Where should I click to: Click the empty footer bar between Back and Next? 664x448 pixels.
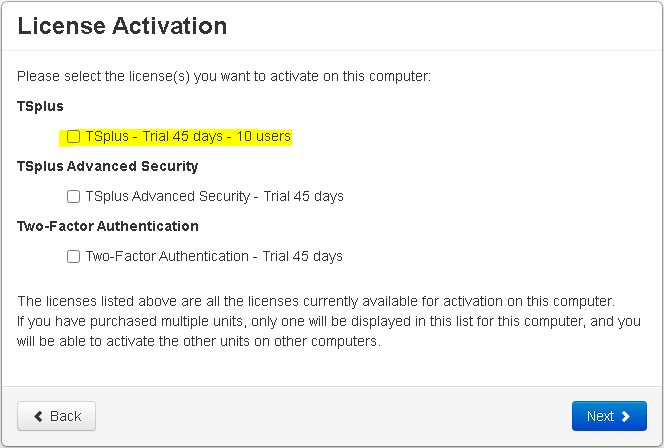click(x=330, y=416)
